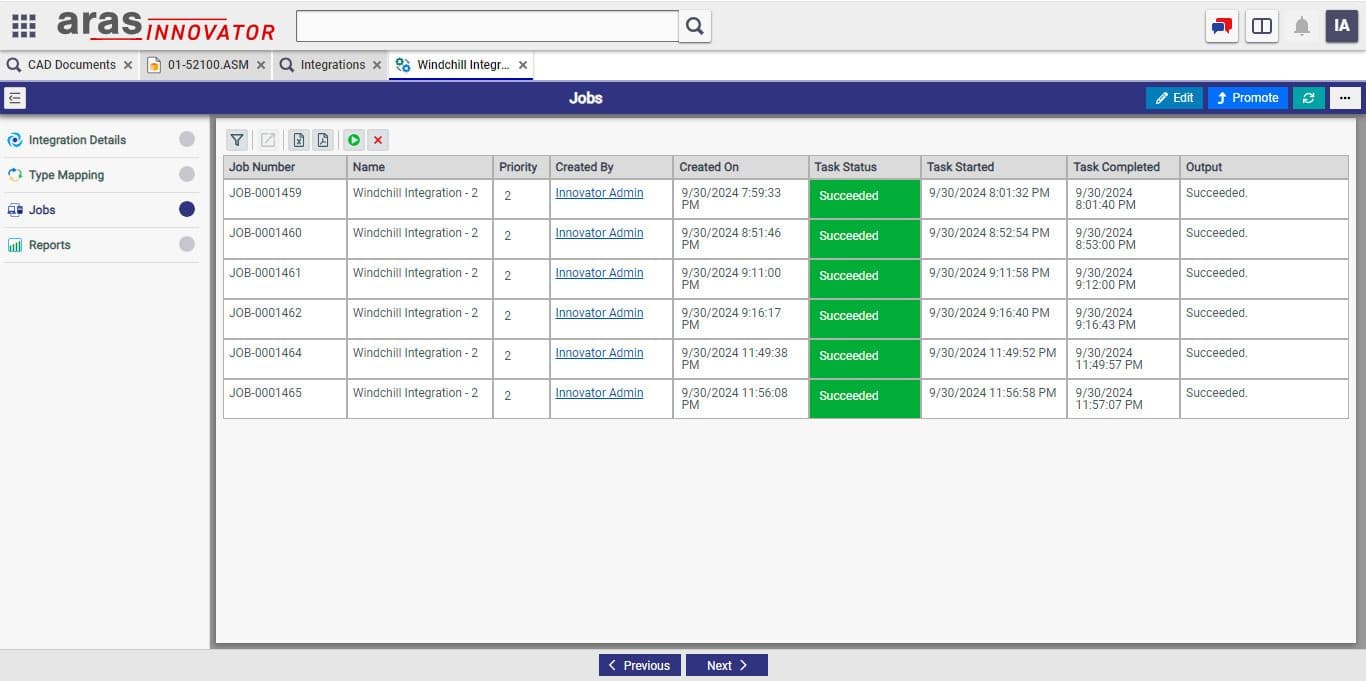
Task: Open the notifications bell
Action: click(x=1302, y=27)
